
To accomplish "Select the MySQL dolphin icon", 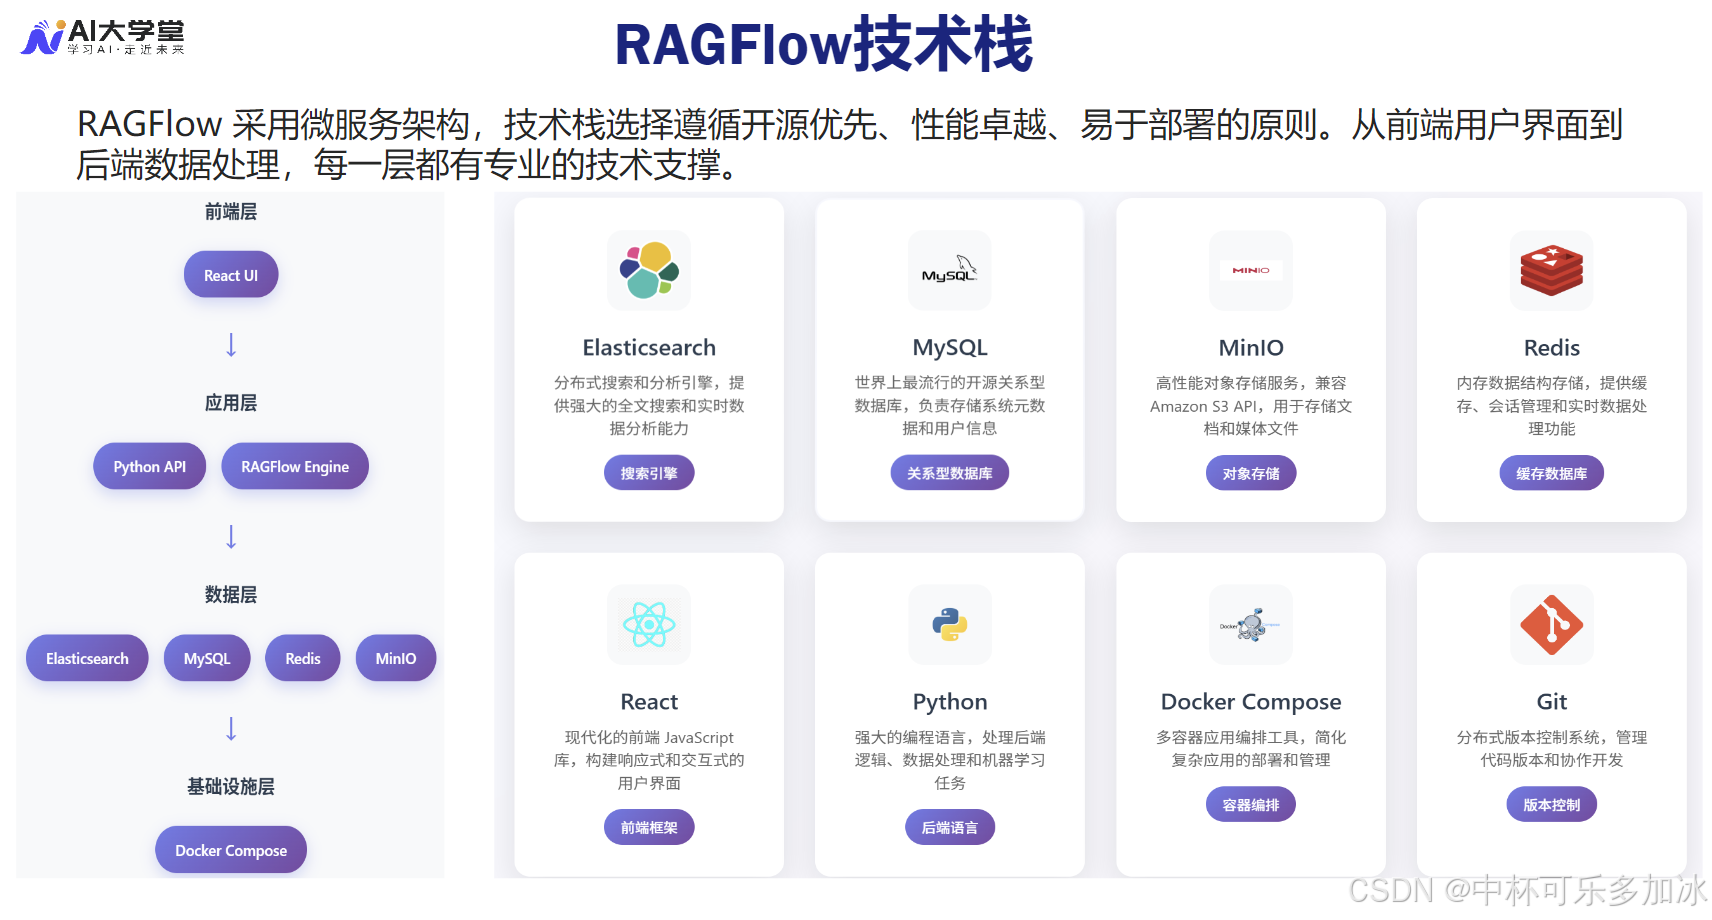I will coord(949,271).
